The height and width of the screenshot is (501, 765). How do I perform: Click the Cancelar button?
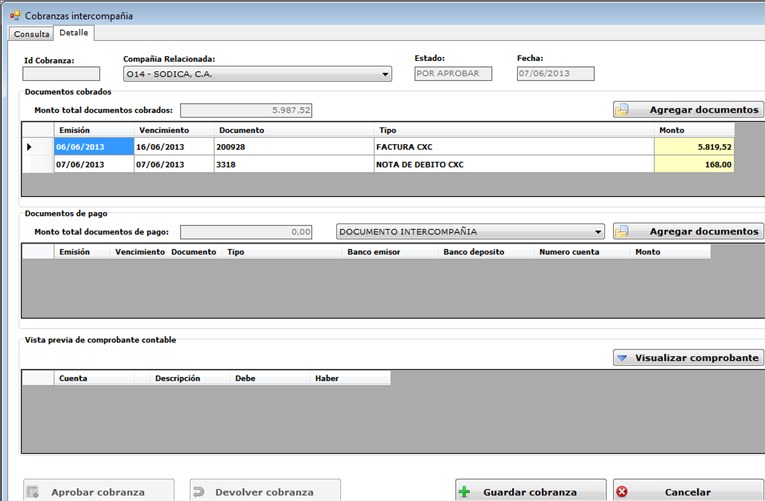click(x=688, y=491)
